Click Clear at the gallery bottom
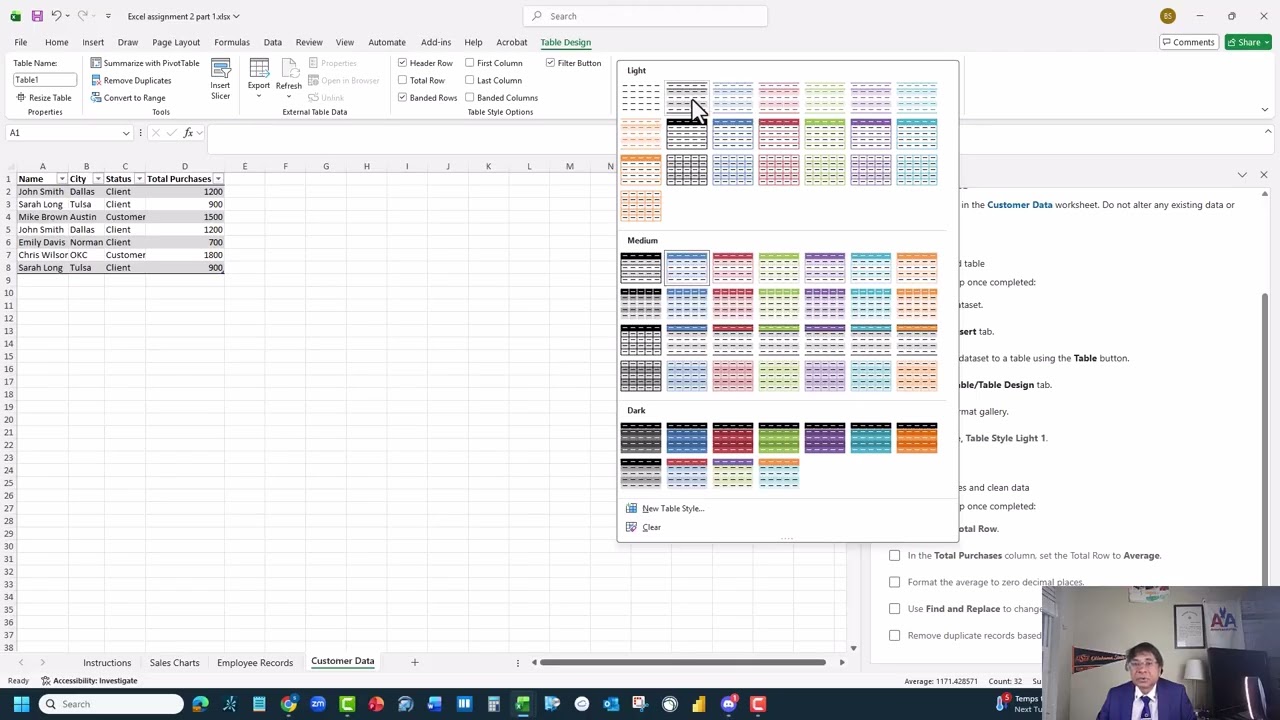 point(651,527)
